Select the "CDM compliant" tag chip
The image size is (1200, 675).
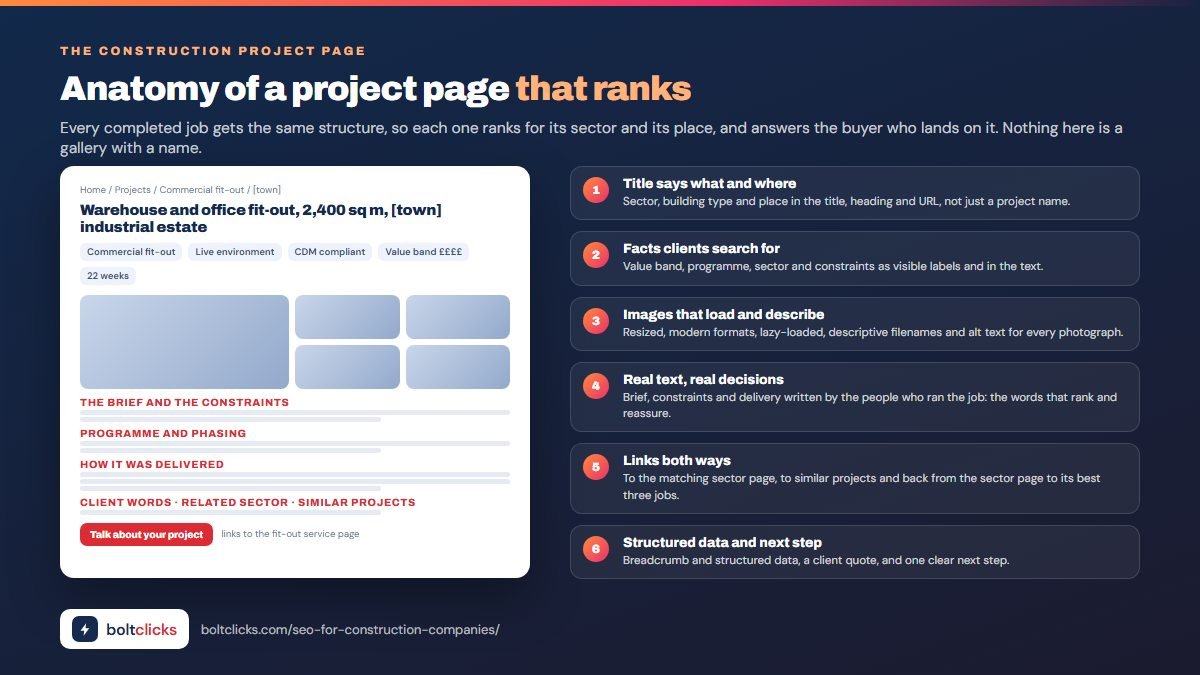click(330, 252)
